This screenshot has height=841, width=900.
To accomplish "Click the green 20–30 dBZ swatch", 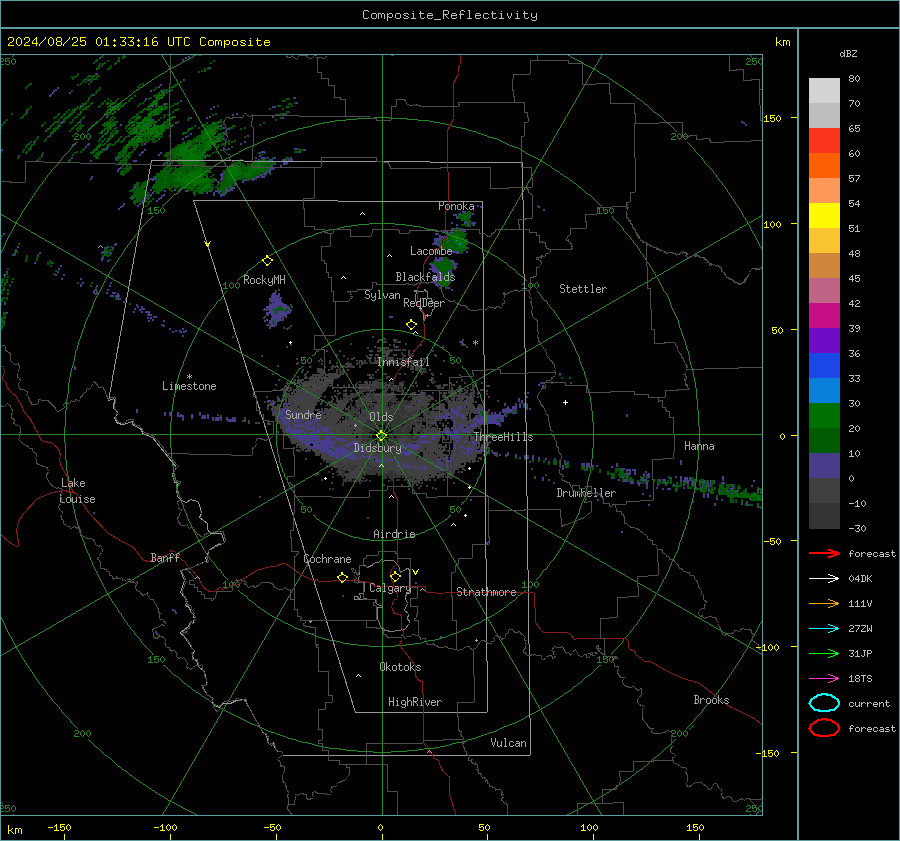I will click(824, 416).
